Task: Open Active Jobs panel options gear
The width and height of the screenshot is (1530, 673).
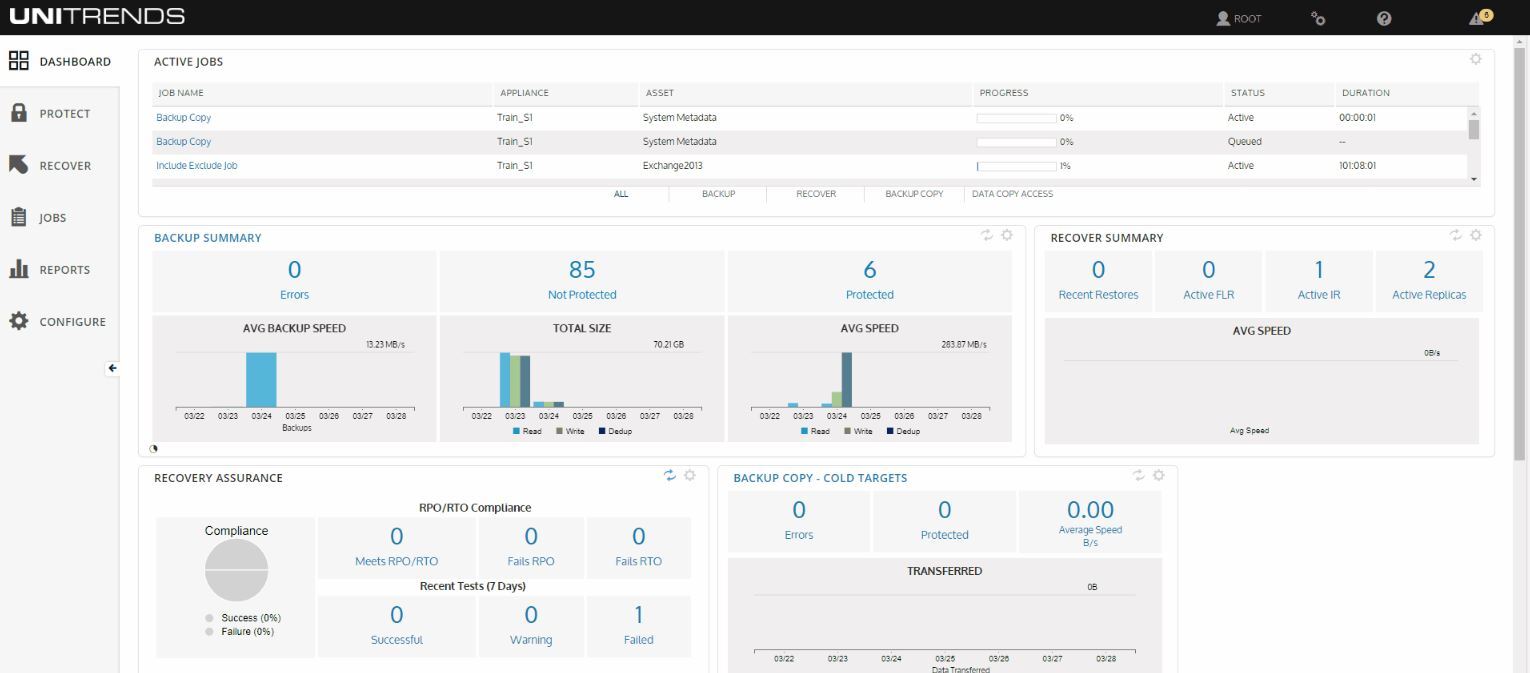Action: (1476, 59)
